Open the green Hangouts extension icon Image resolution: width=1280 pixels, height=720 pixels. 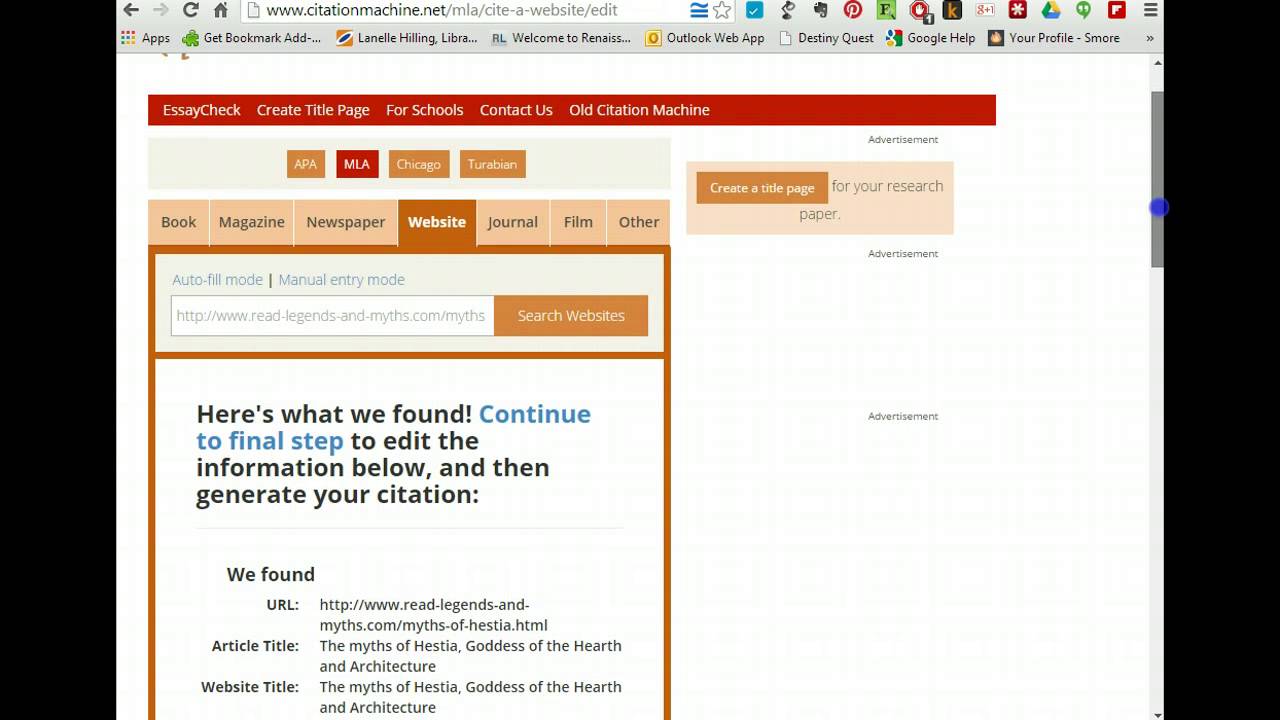pos(1084,10)
